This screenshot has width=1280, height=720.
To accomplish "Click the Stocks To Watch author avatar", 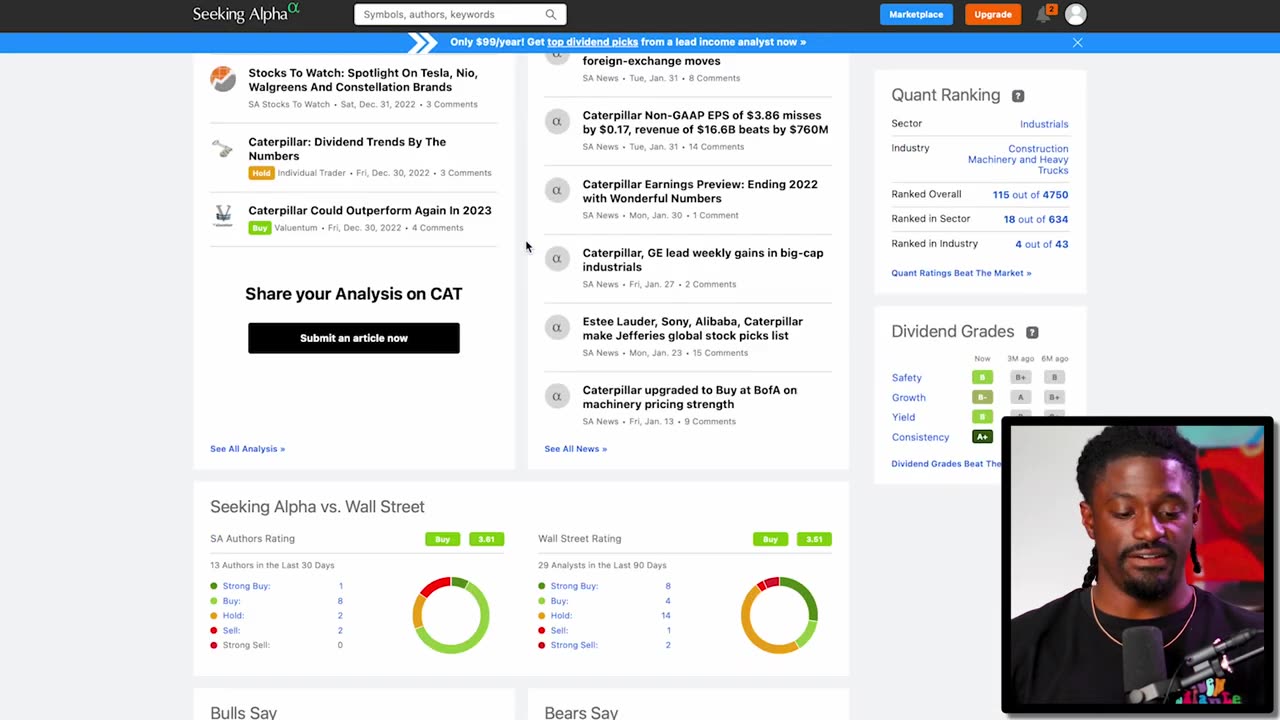I will click(223, 79).
